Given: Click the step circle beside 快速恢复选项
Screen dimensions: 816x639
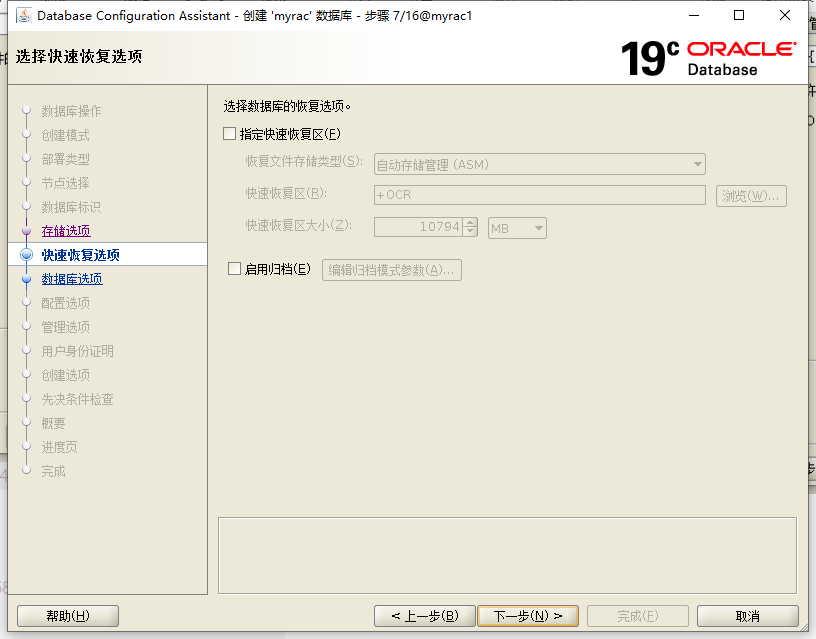Looking at the screenshot, I should (x=26, y=255).
